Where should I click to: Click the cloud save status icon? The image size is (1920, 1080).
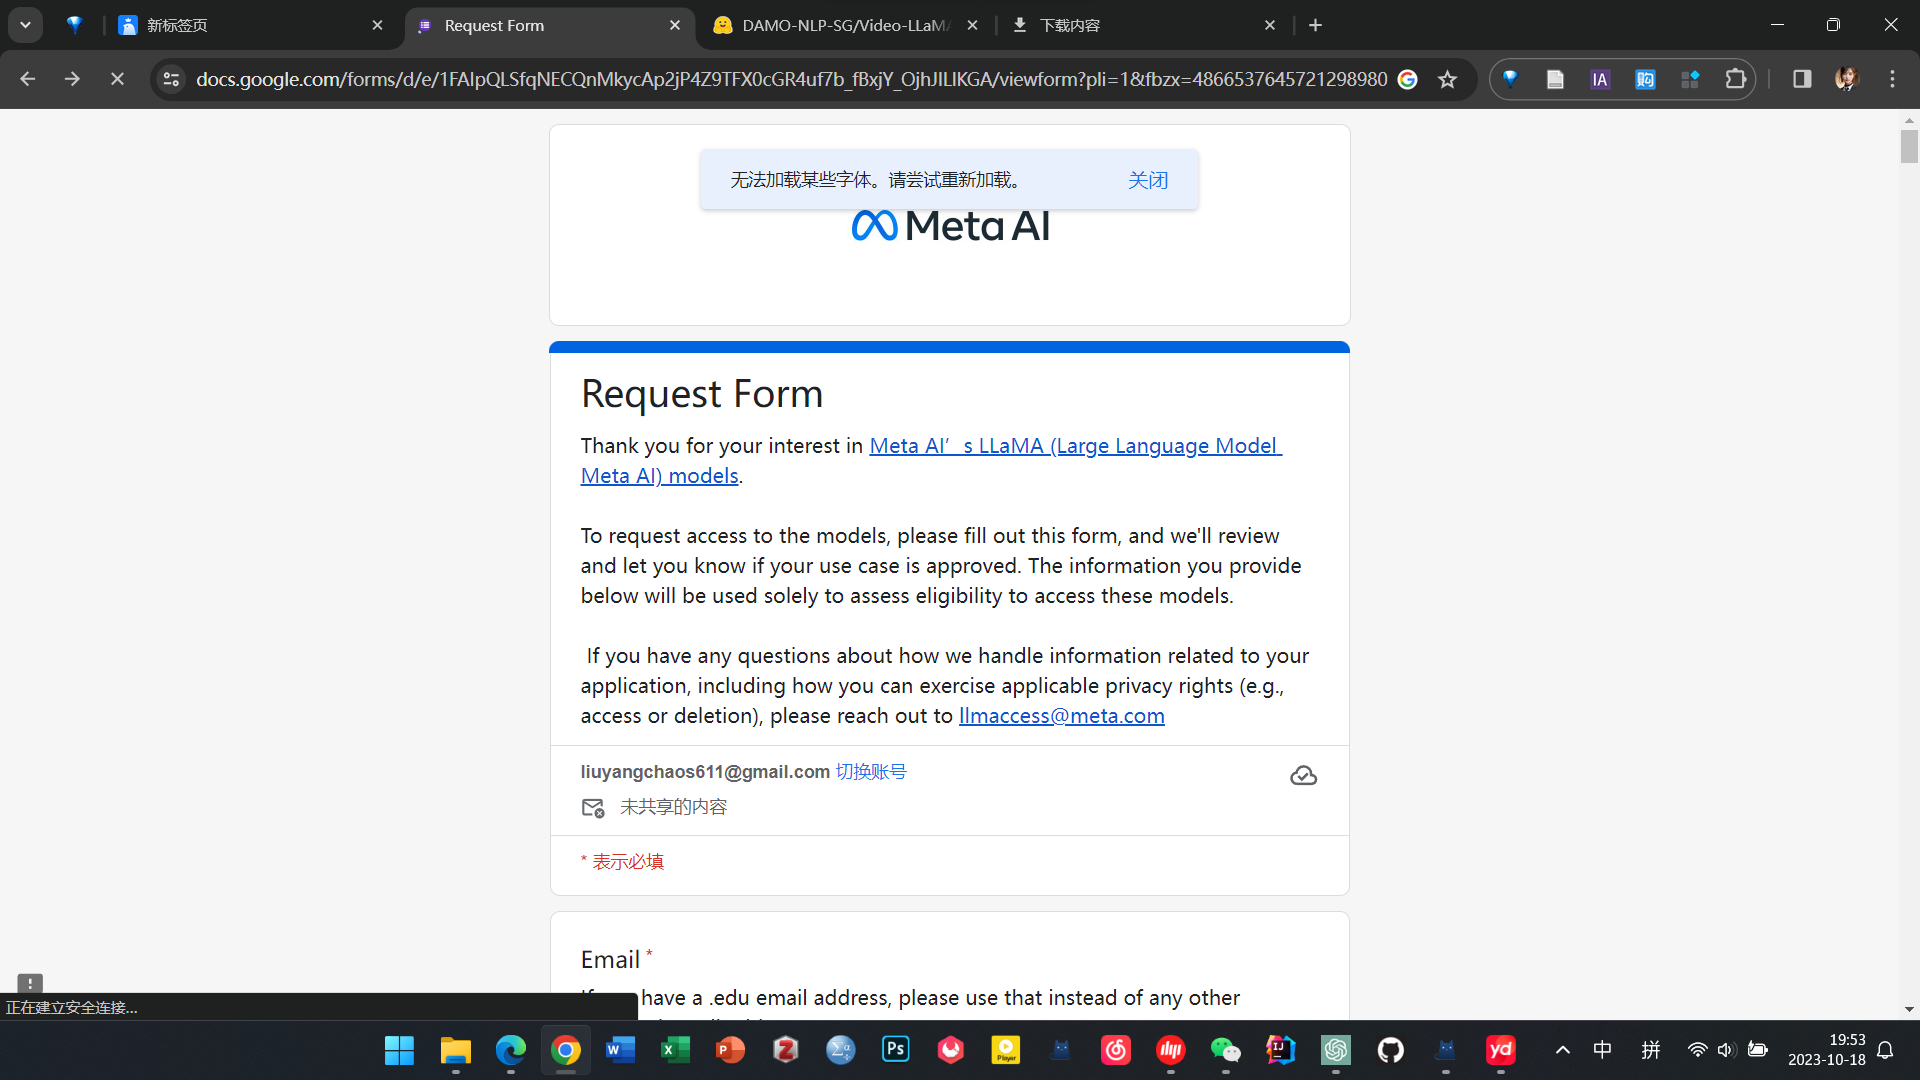pyautogui.click(x=1303, y=776)
